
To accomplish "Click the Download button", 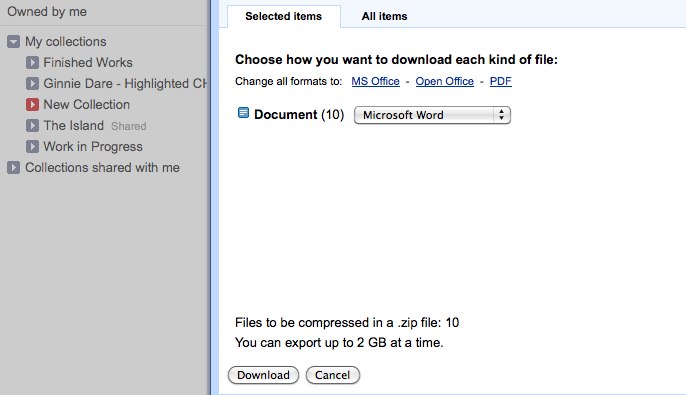I will pyautogui.click(x=263, y=375).
